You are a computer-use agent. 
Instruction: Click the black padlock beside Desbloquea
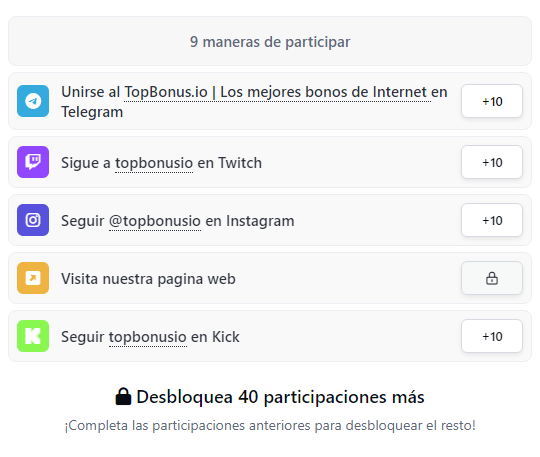point(123,396)
